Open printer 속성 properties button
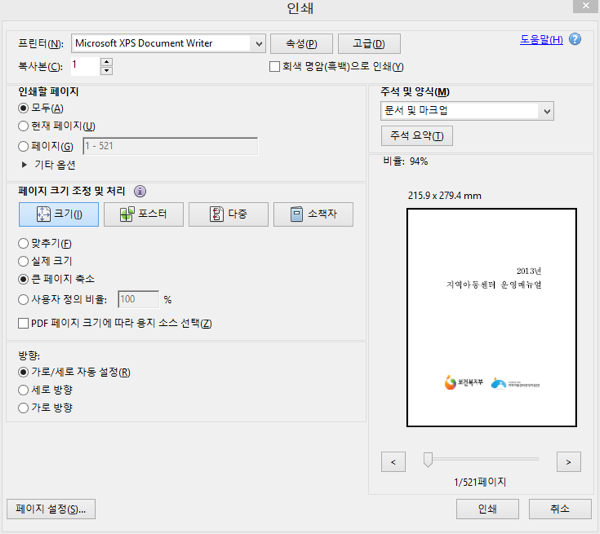The height and width of the screenshot is (534, 600). pyautogui.click(x=302, y=44)
